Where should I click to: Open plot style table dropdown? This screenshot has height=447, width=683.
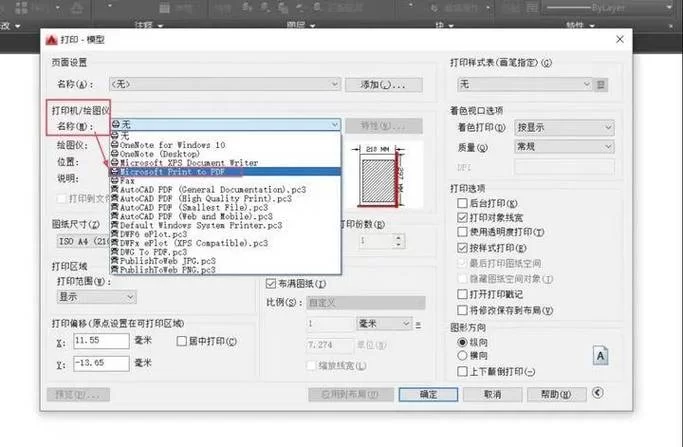(x=524, y=84)
